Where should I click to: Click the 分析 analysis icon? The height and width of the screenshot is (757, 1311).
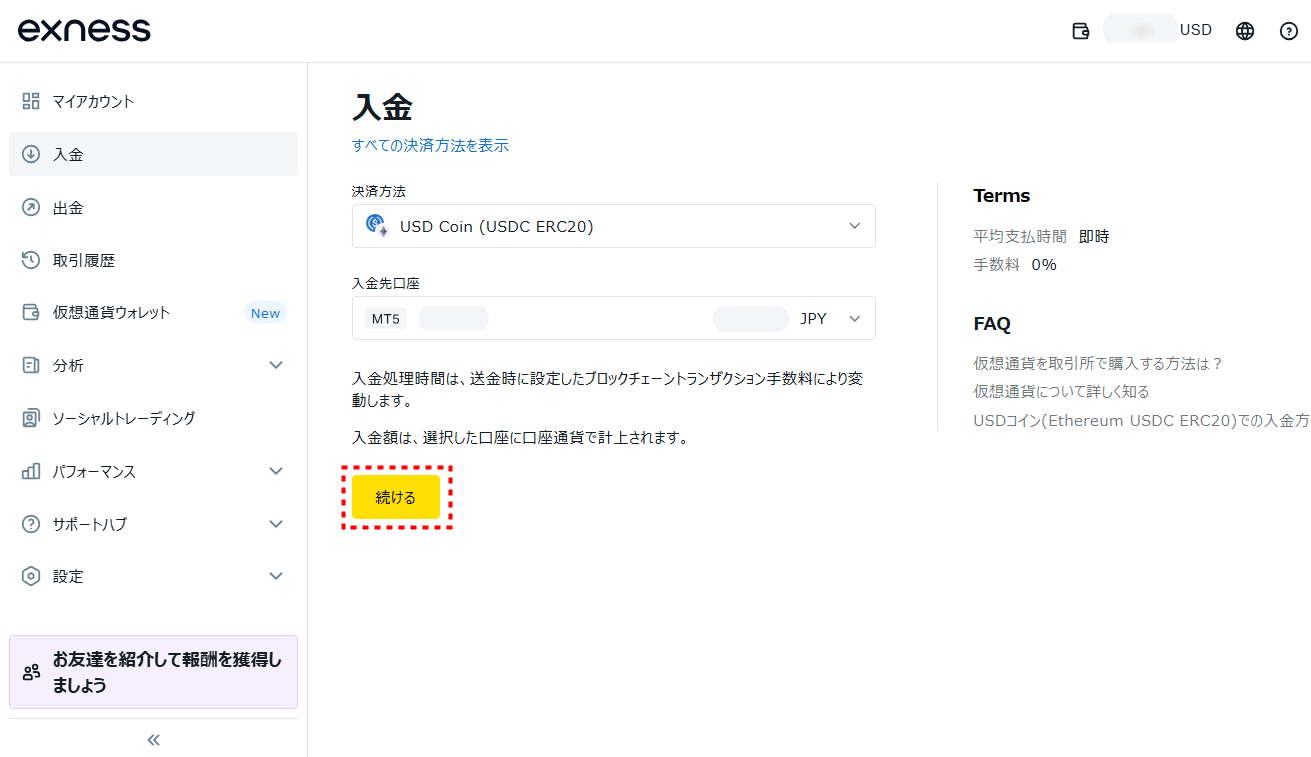tap(31, 365)
